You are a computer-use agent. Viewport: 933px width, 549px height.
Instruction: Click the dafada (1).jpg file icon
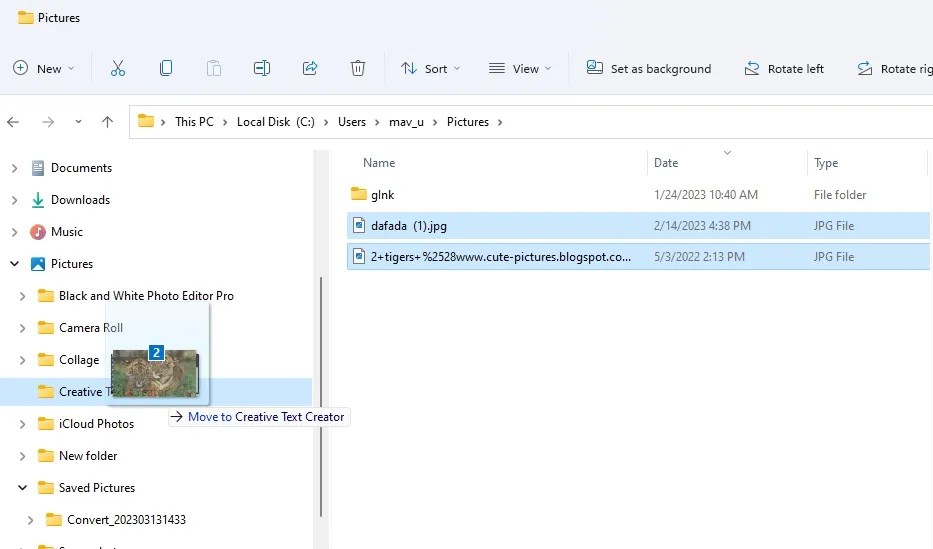point(359,225)
